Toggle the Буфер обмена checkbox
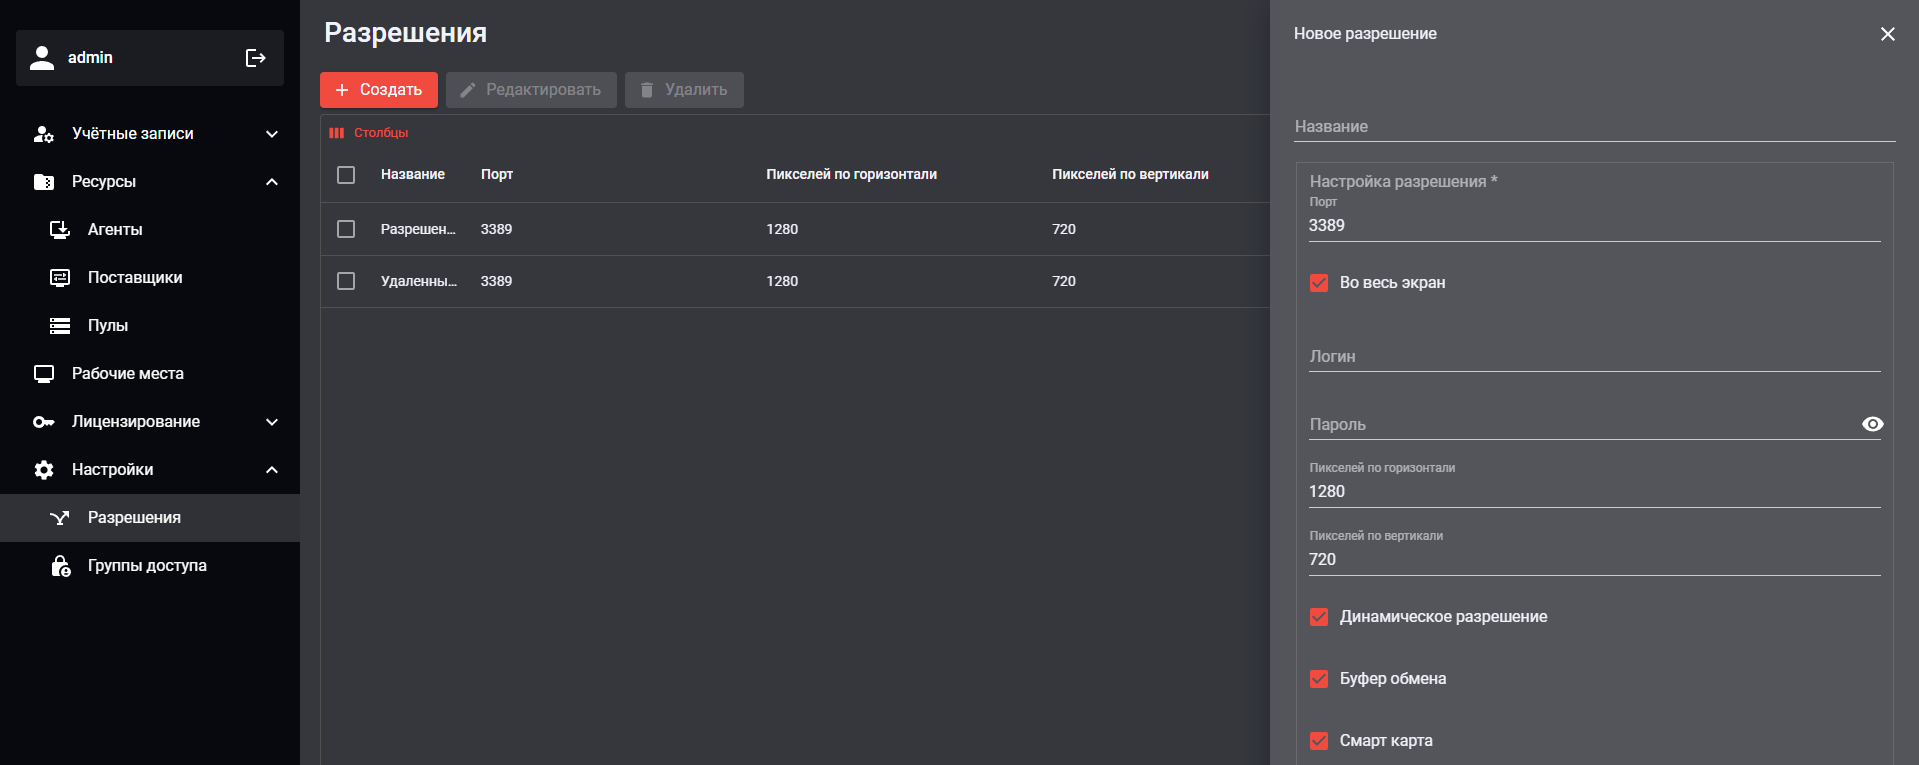 click(x=1319, y=679)
